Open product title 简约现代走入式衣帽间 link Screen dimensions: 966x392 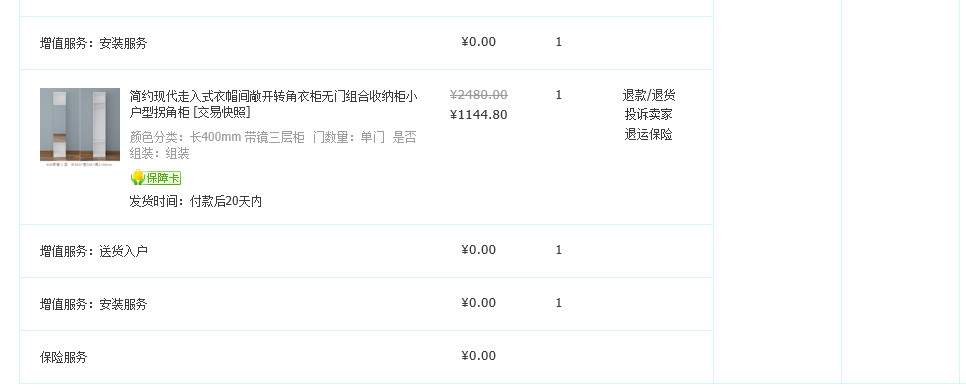[x=274, y=104]
